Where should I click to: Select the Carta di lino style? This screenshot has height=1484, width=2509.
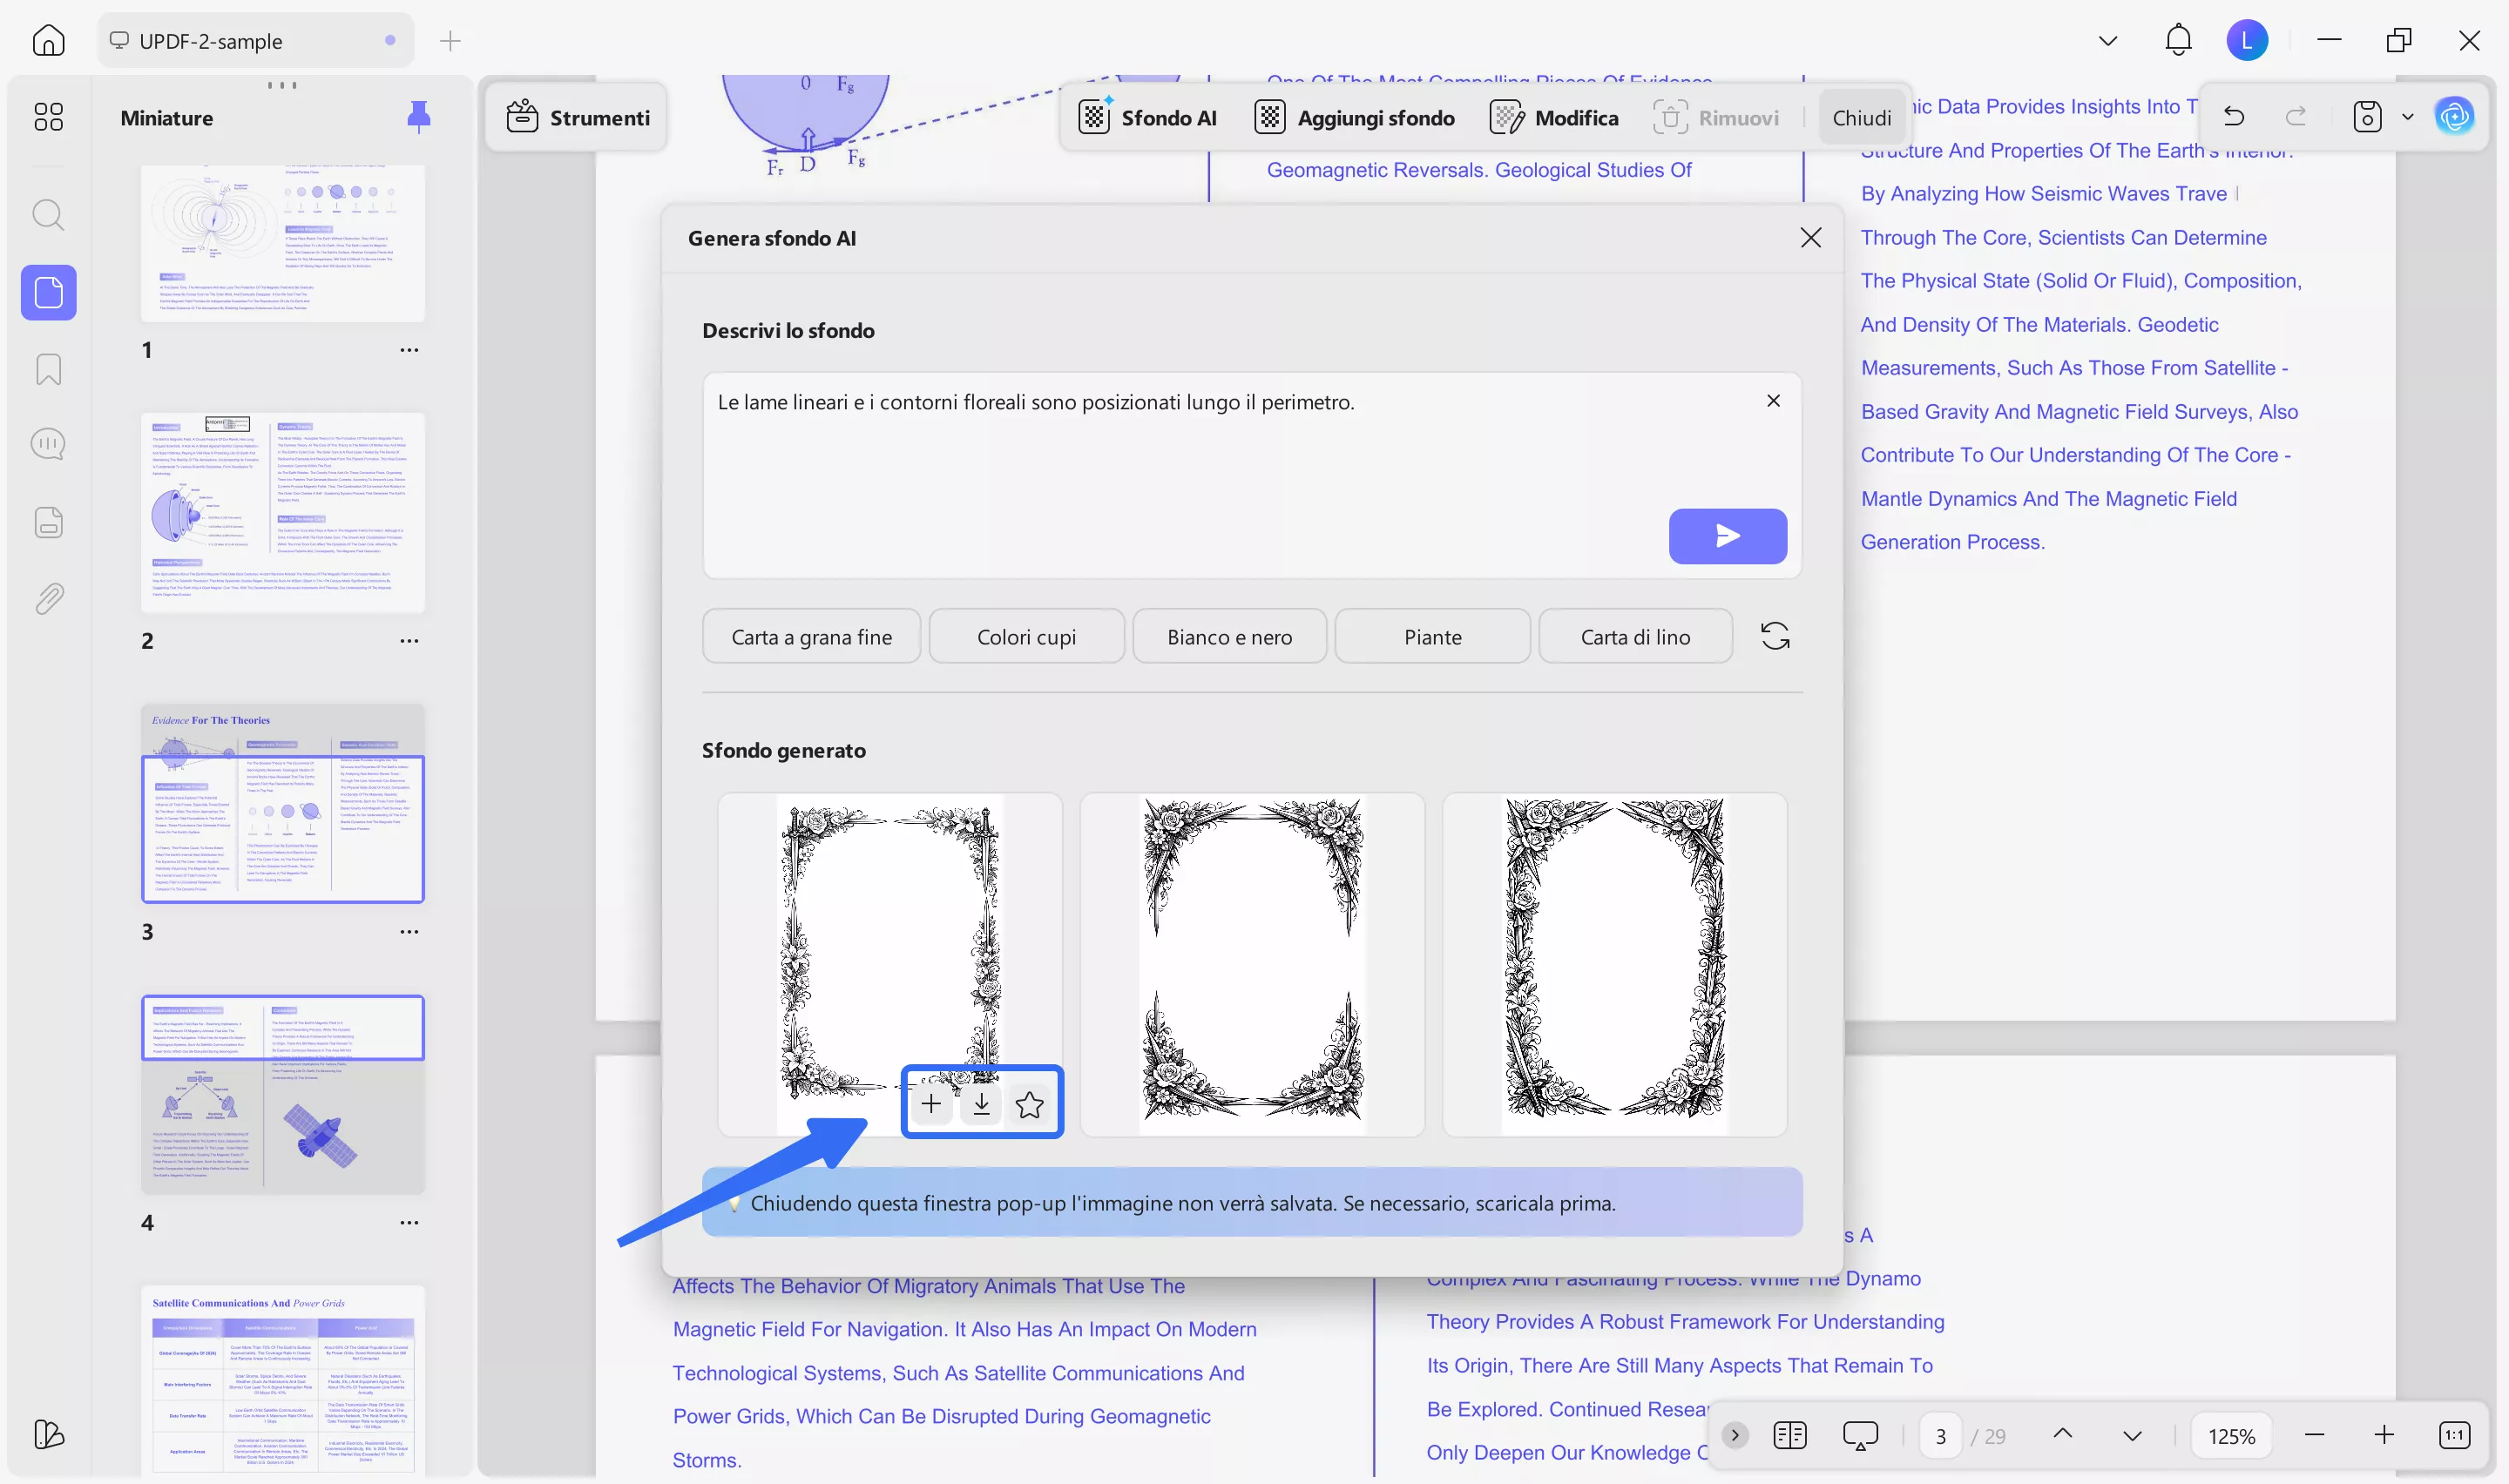1635,636
